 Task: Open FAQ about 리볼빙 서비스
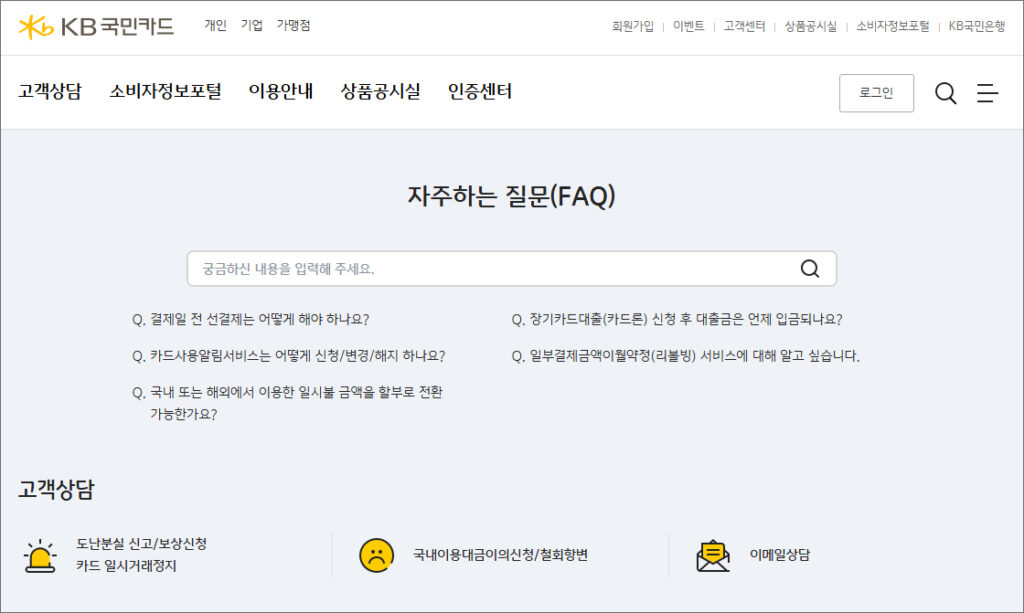point(694,356)
